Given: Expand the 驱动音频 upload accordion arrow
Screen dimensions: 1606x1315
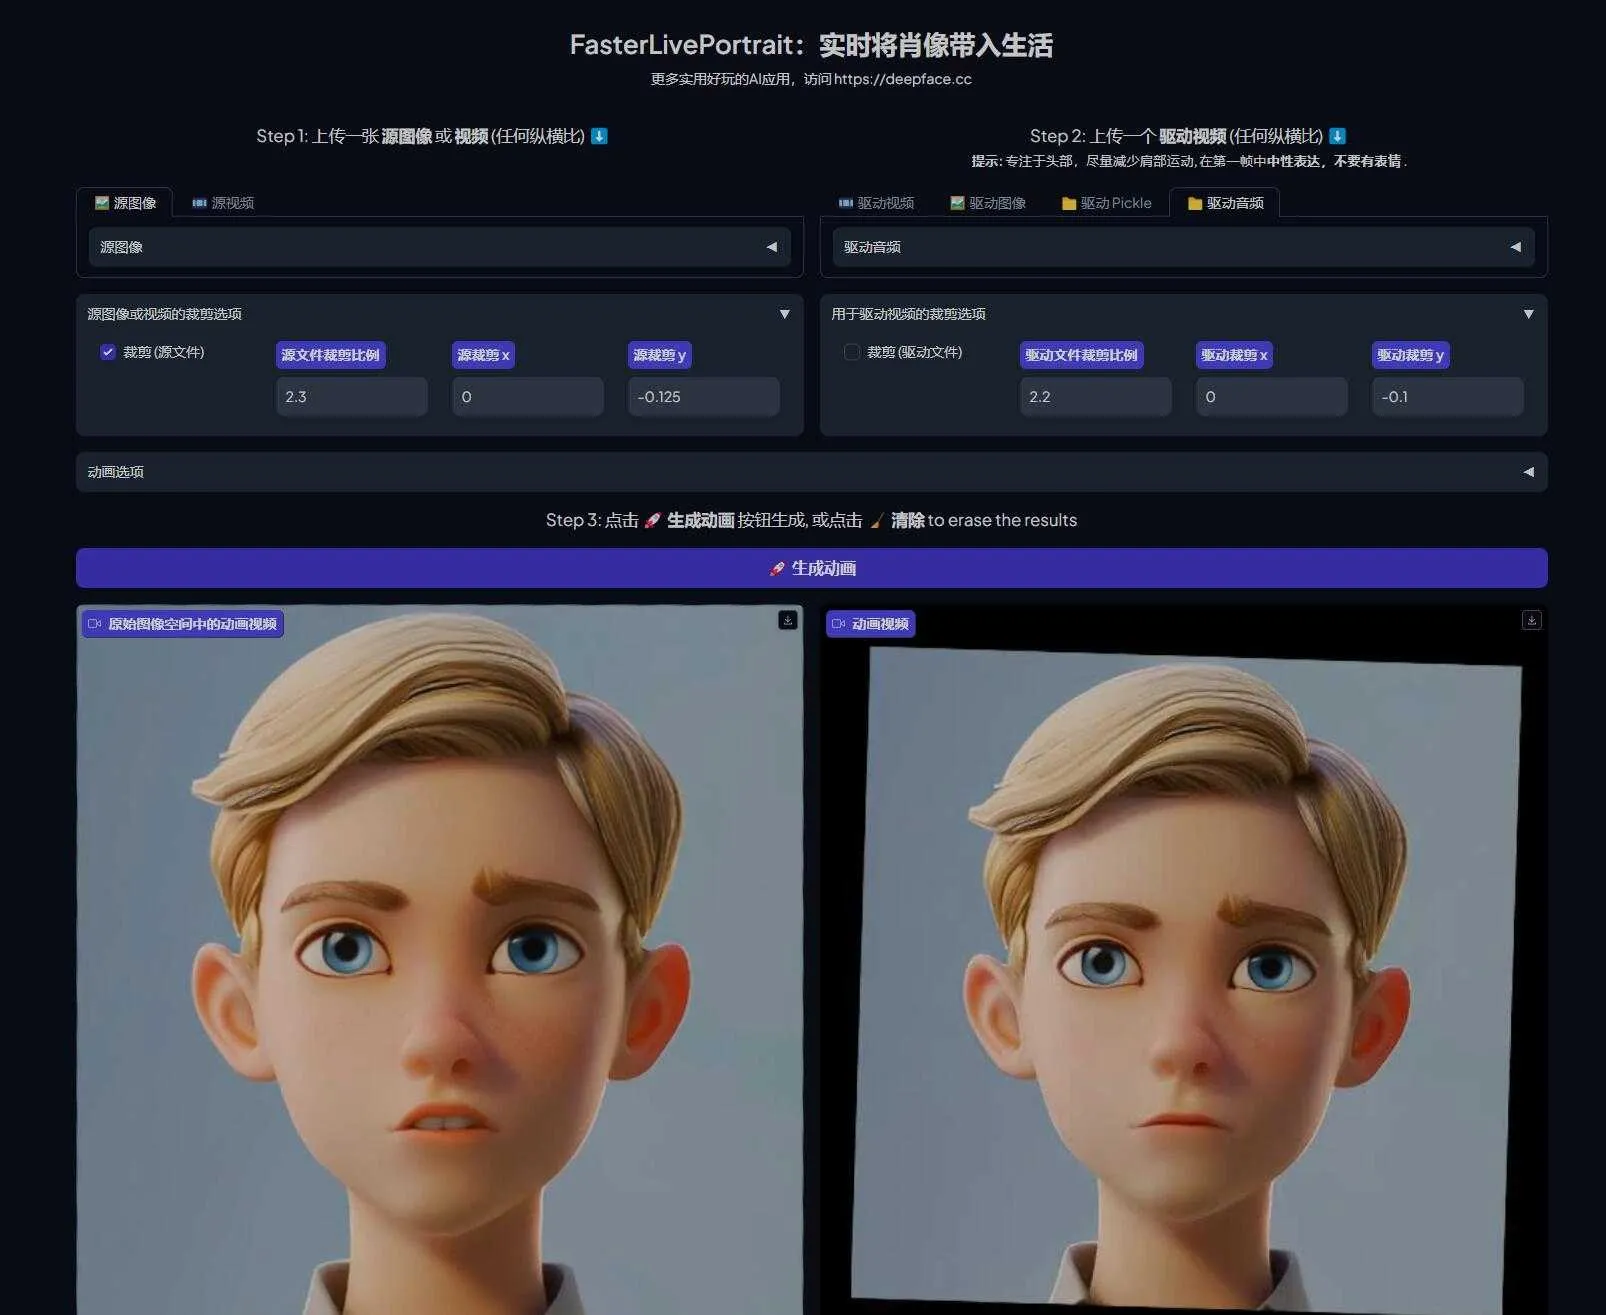Looking at the screenshot, I should tap(1515, 247).
